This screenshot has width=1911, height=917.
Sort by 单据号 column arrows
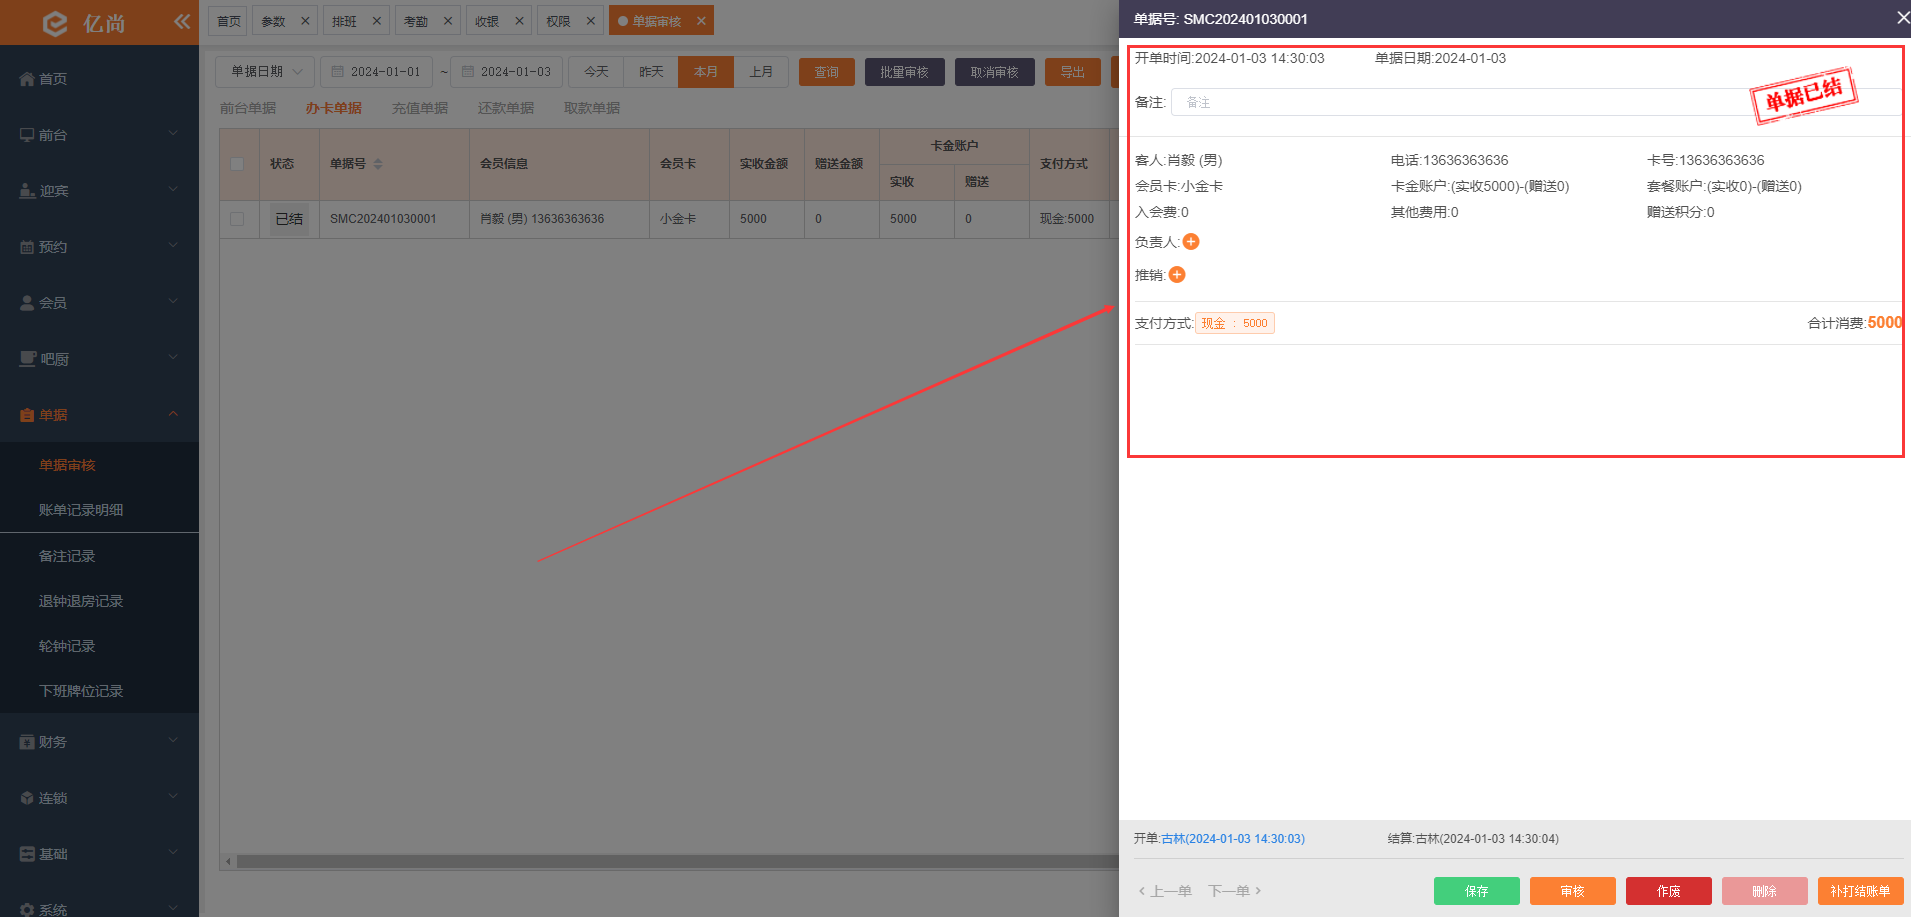378,164
